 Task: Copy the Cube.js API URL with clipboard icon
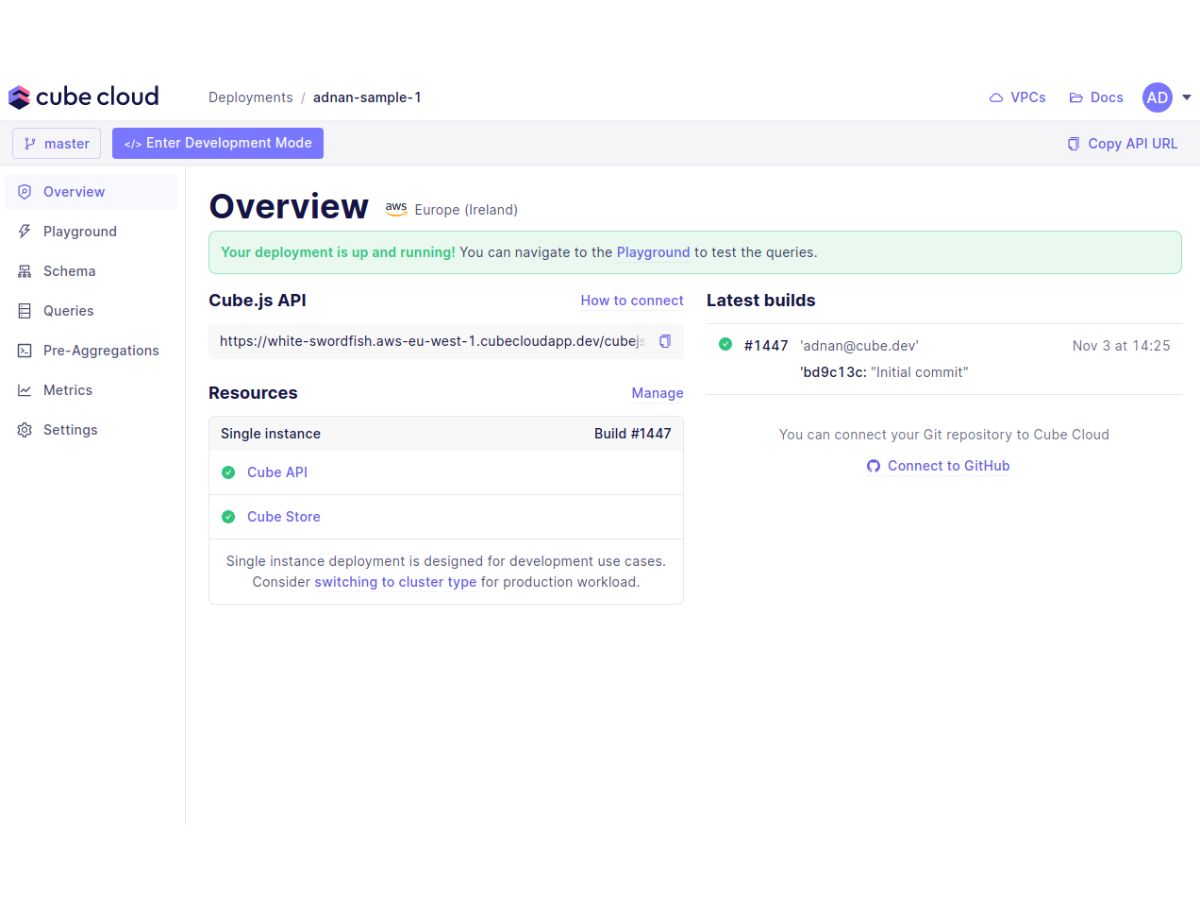pos(665,341)
